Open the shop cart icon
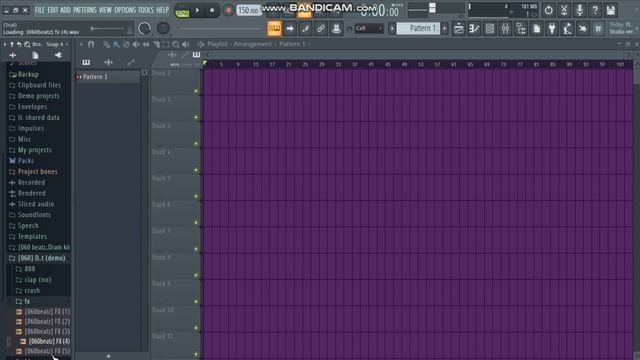The width and height of the screenshot is (640, 360). tap(598, 29)
